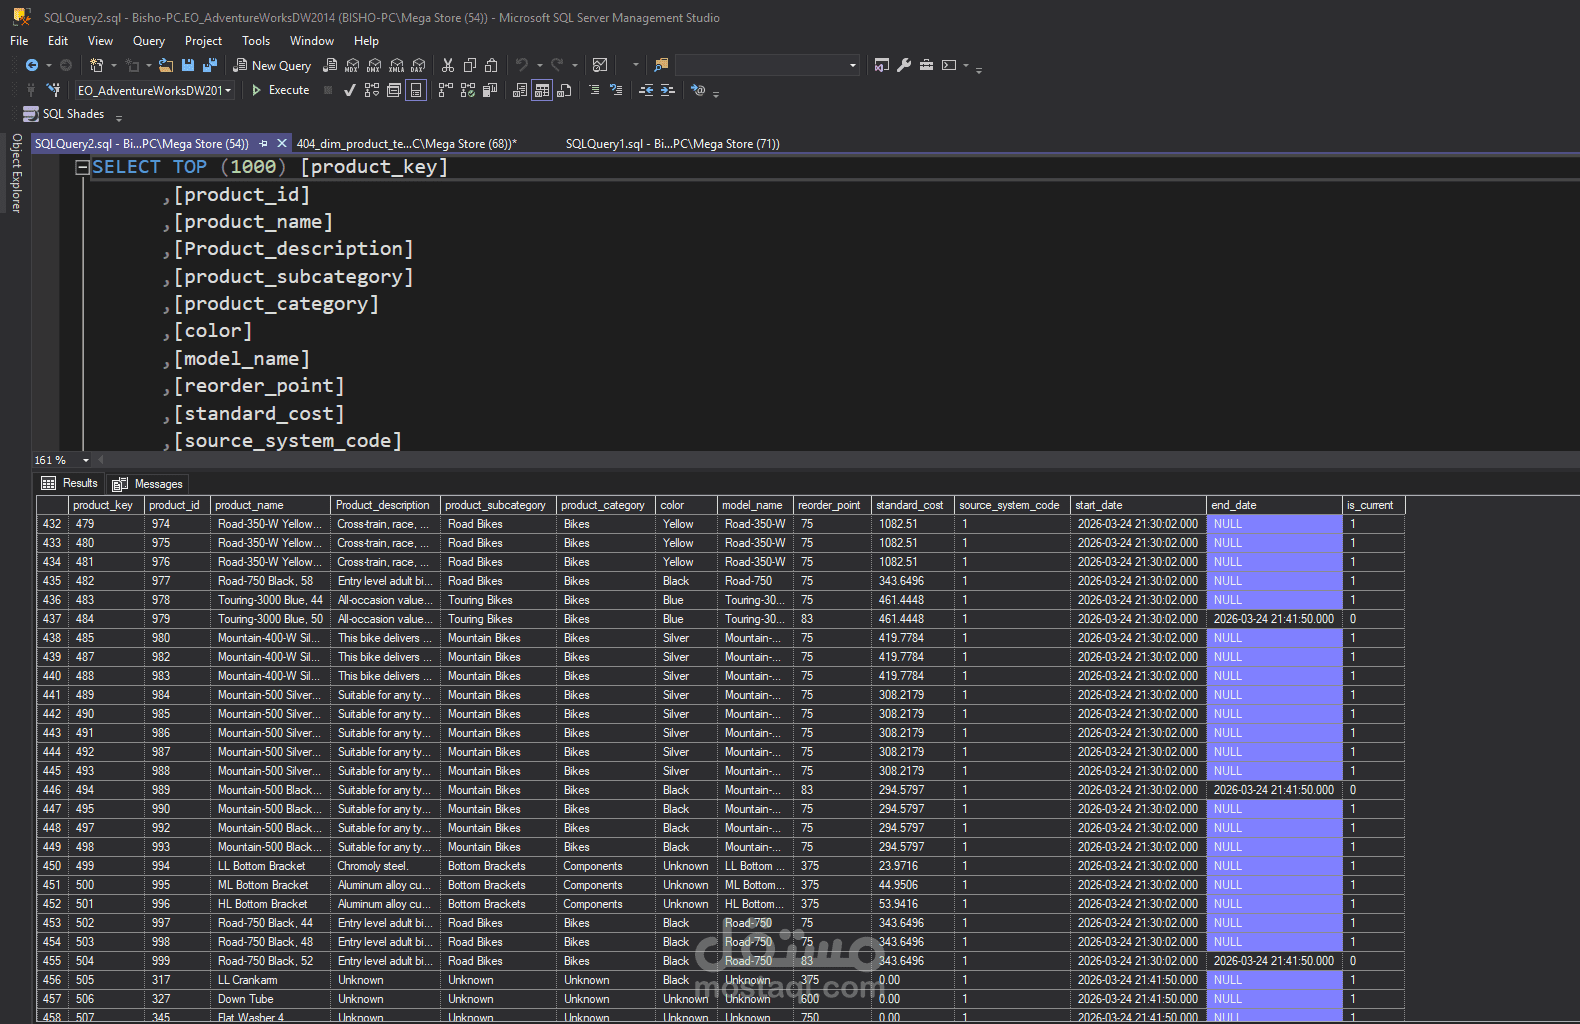Screen dimensions: 1580x1024
Task: Click the Parse checkmark icon
Action: point(349,90)
